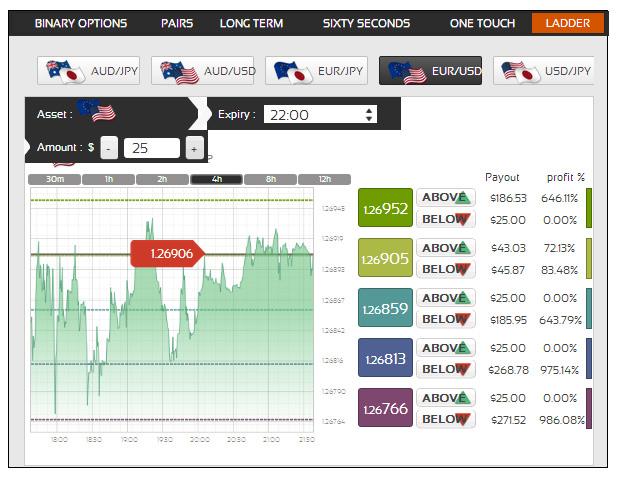620x480 pixels.
Task: Set chart timeframe to 2h
Action: coord(163,180)
